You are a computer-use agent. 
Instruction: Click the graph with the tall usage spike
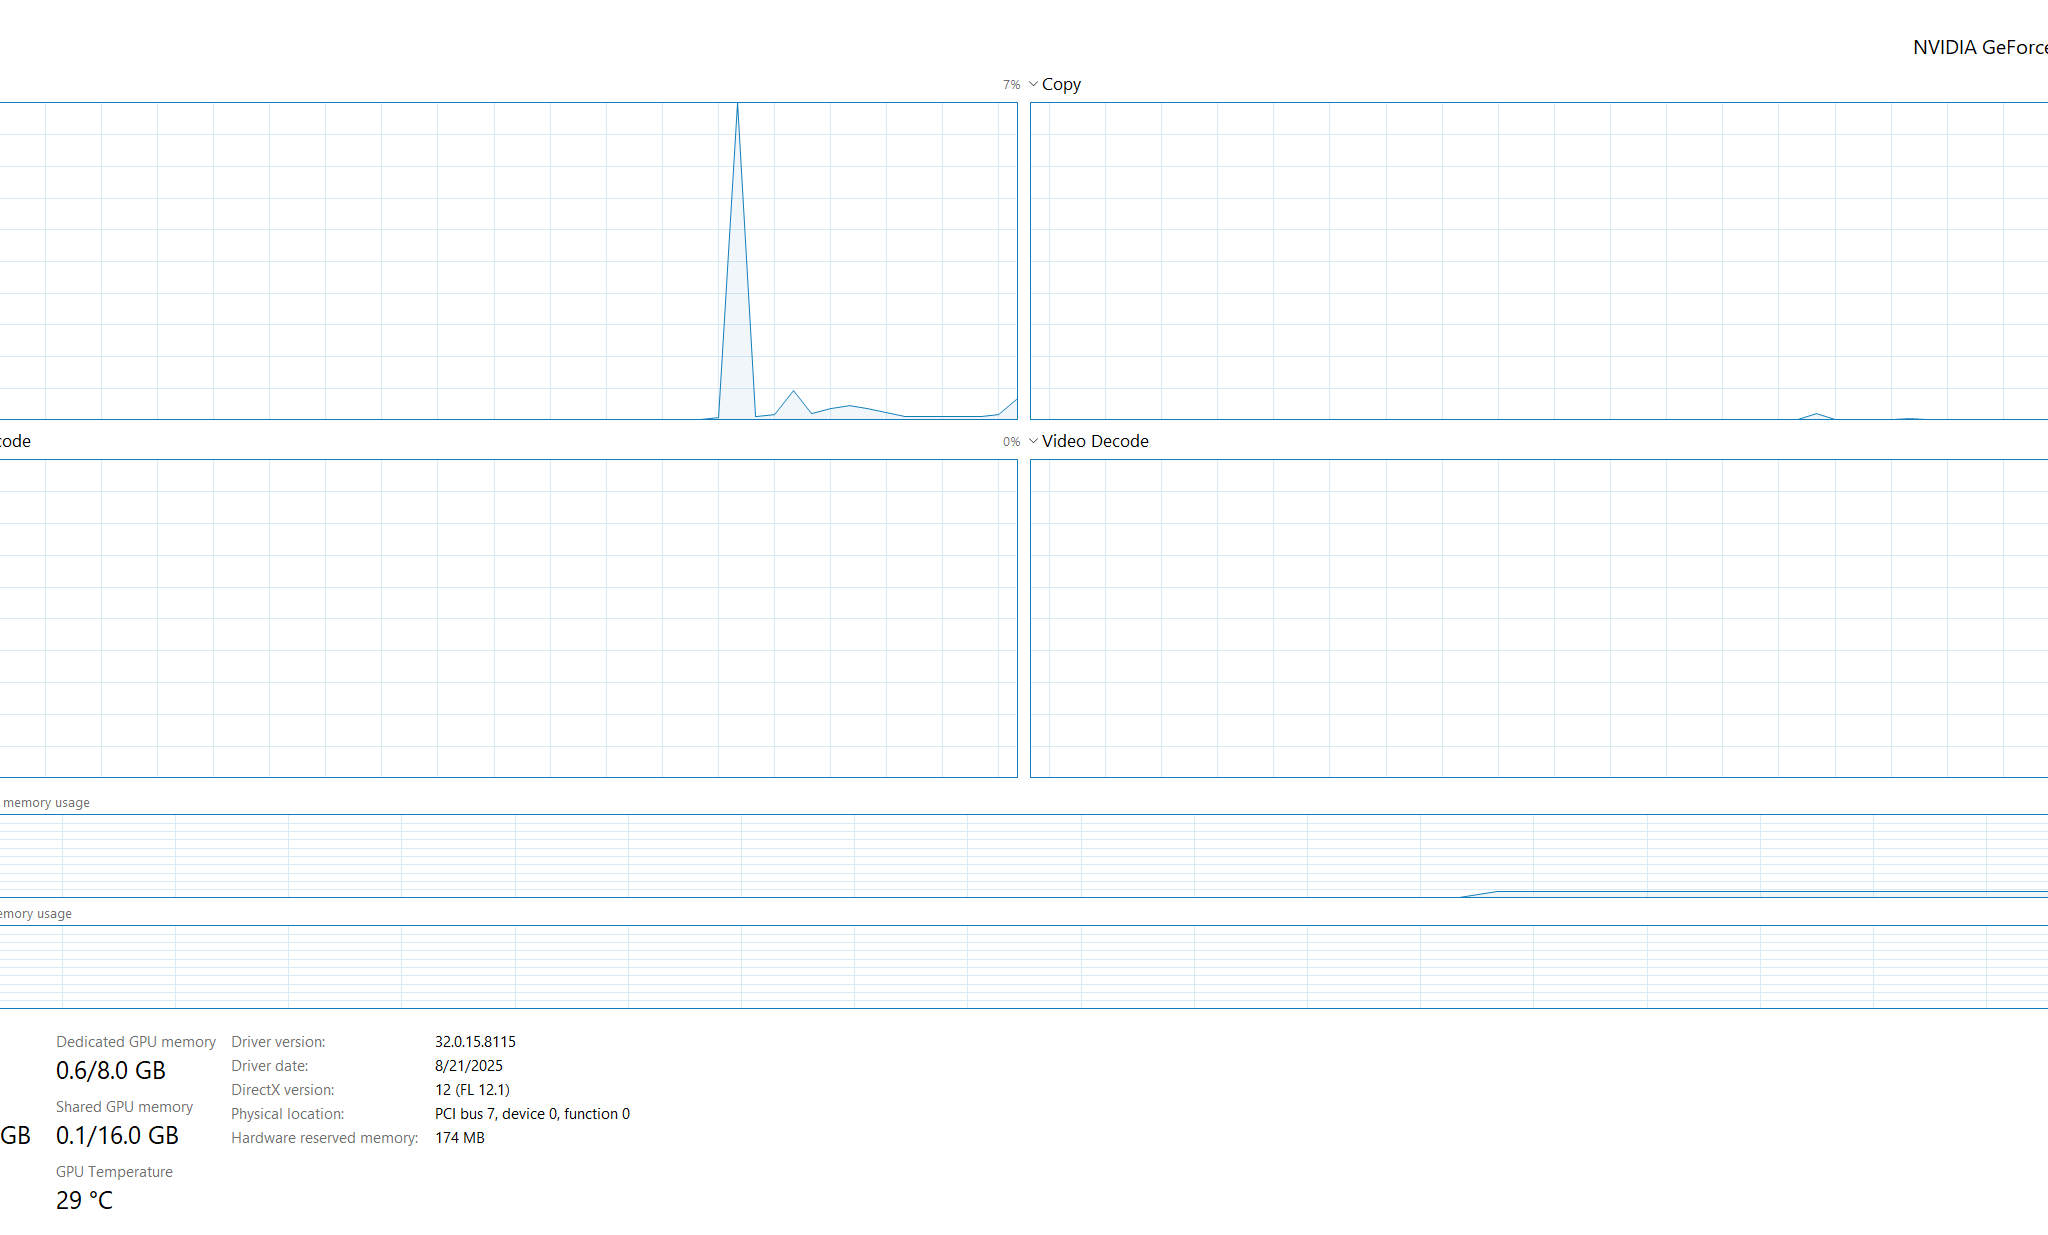click(509, 261)
